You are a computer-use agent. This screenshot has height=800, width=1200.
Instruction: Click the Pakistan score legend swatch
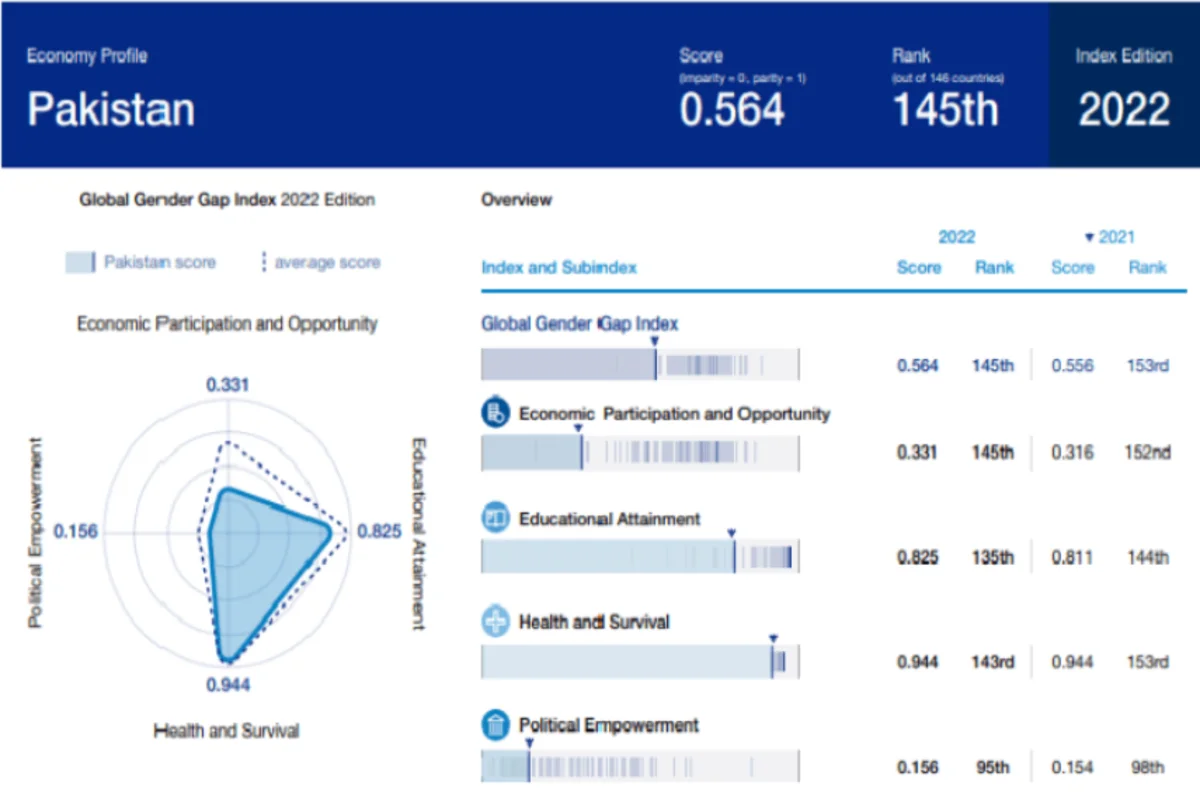point(79,263)
